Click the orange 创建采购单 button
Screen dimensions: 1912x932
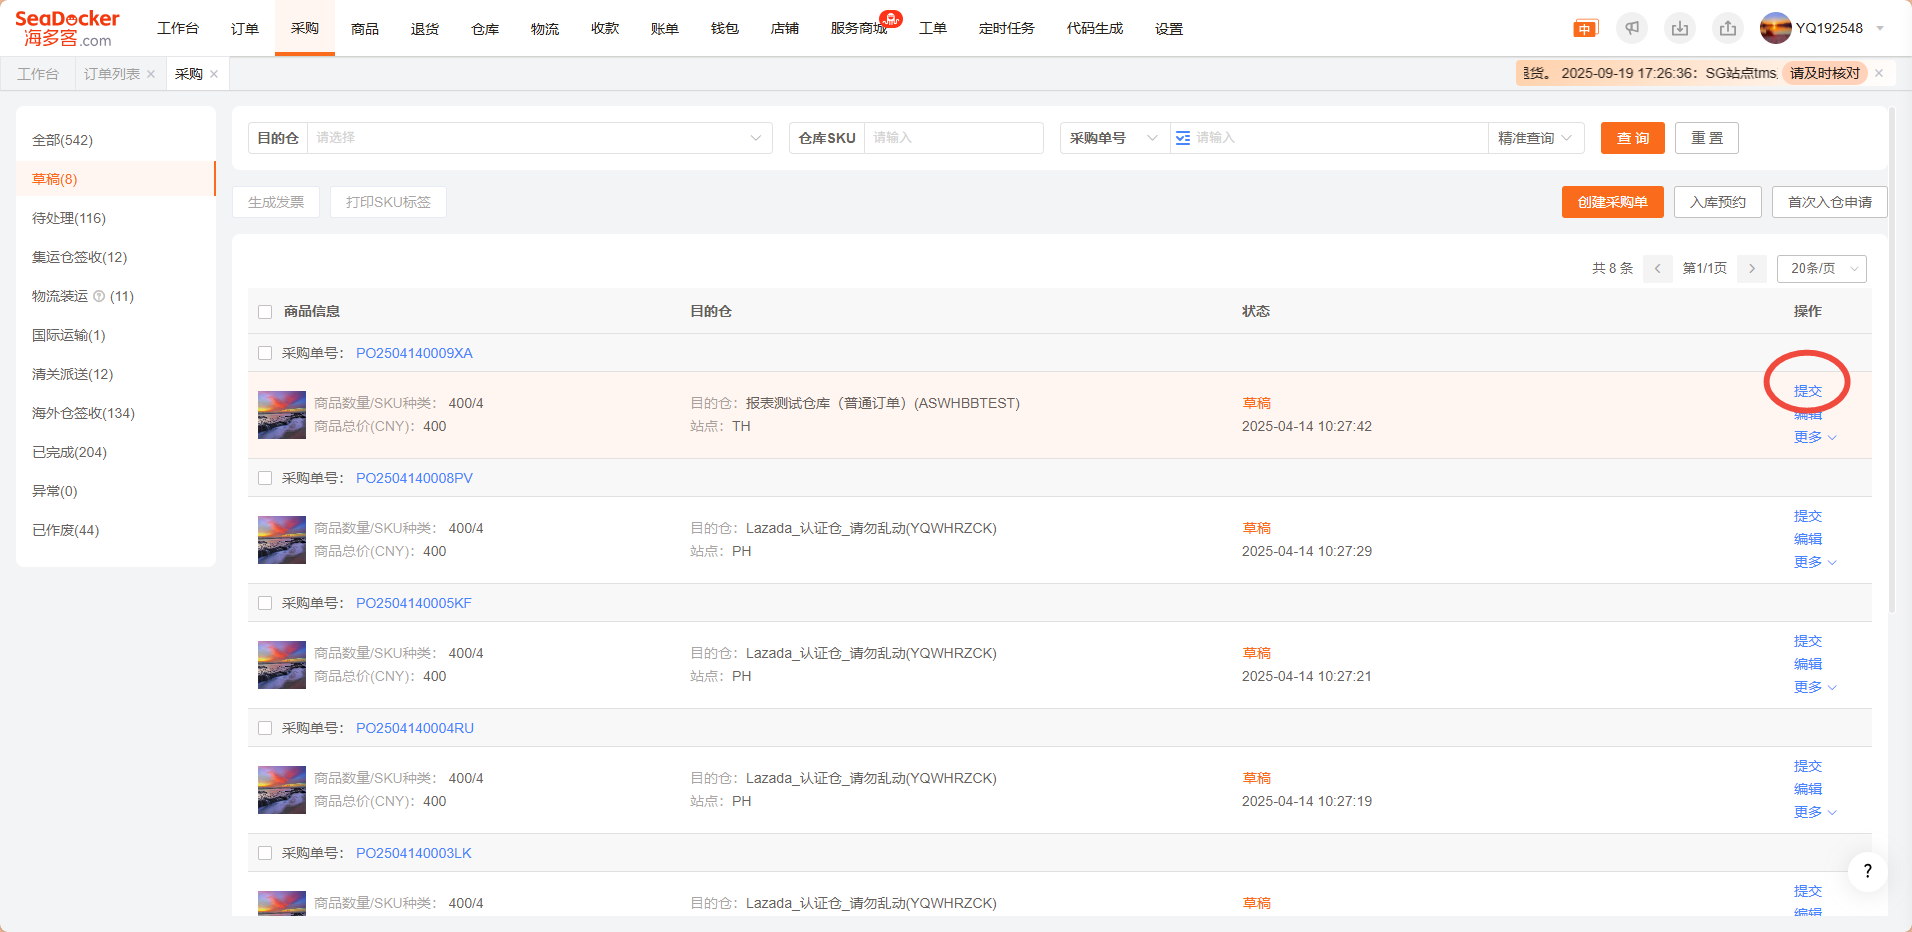click(1612, 202)
